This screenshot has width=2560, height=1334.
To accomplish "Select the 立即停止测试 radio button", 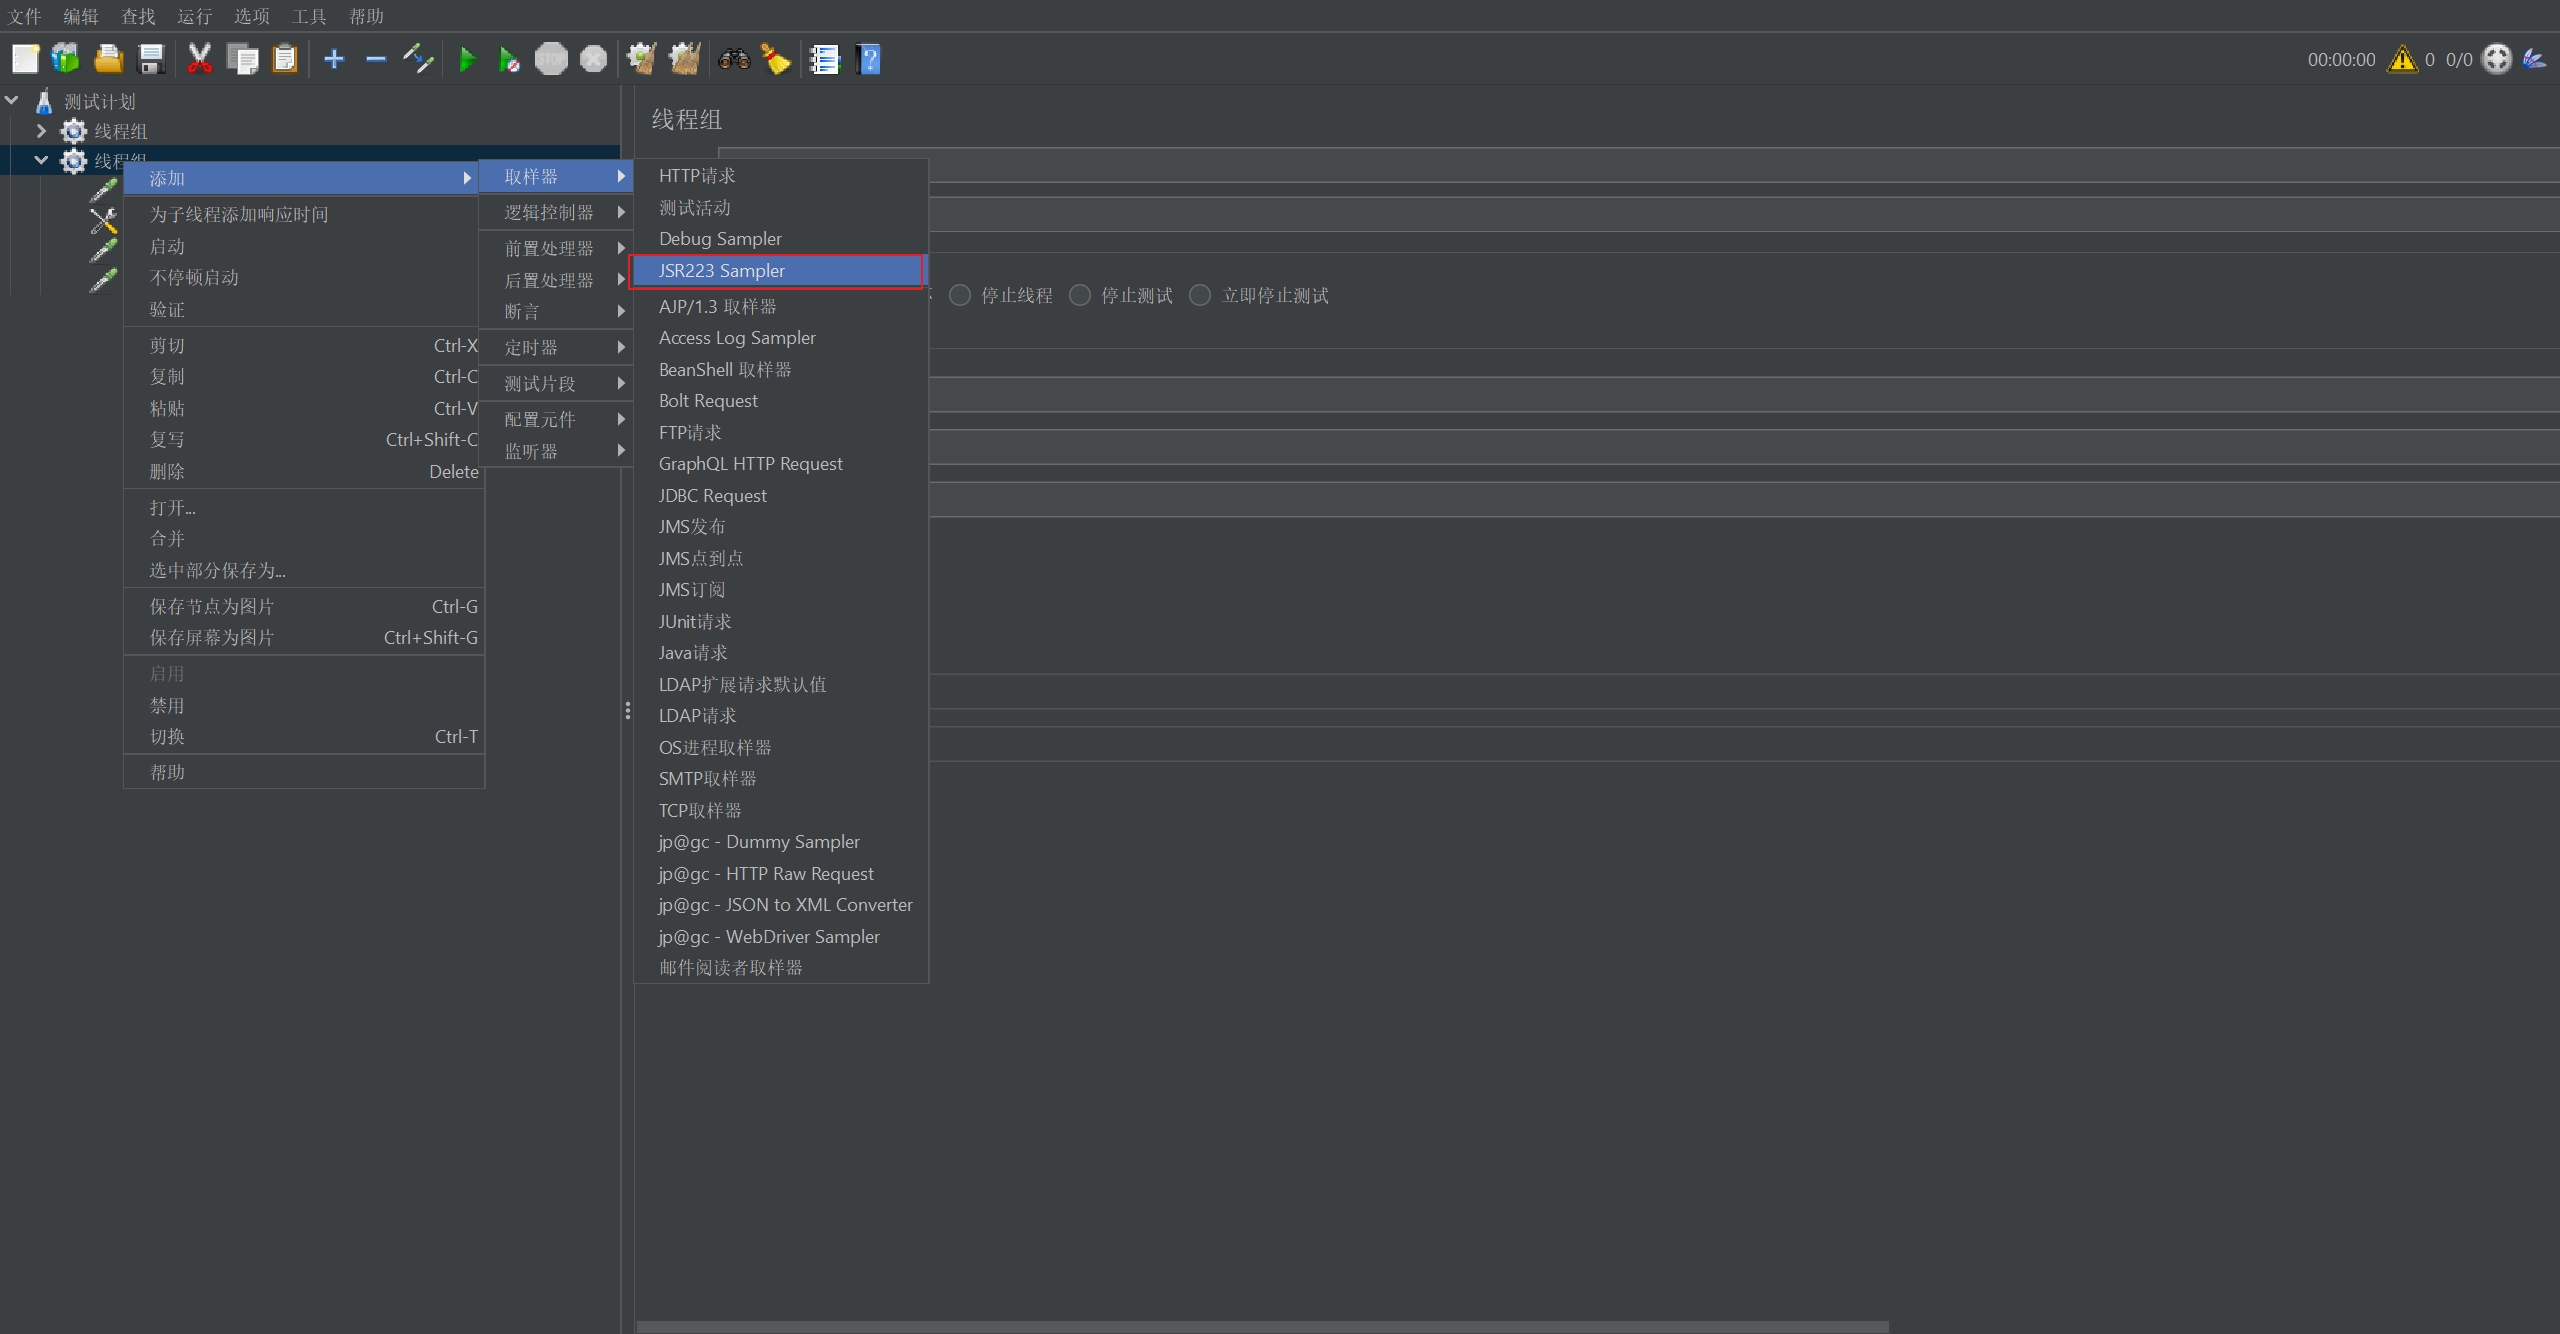I will click(x=1200, y=295).
